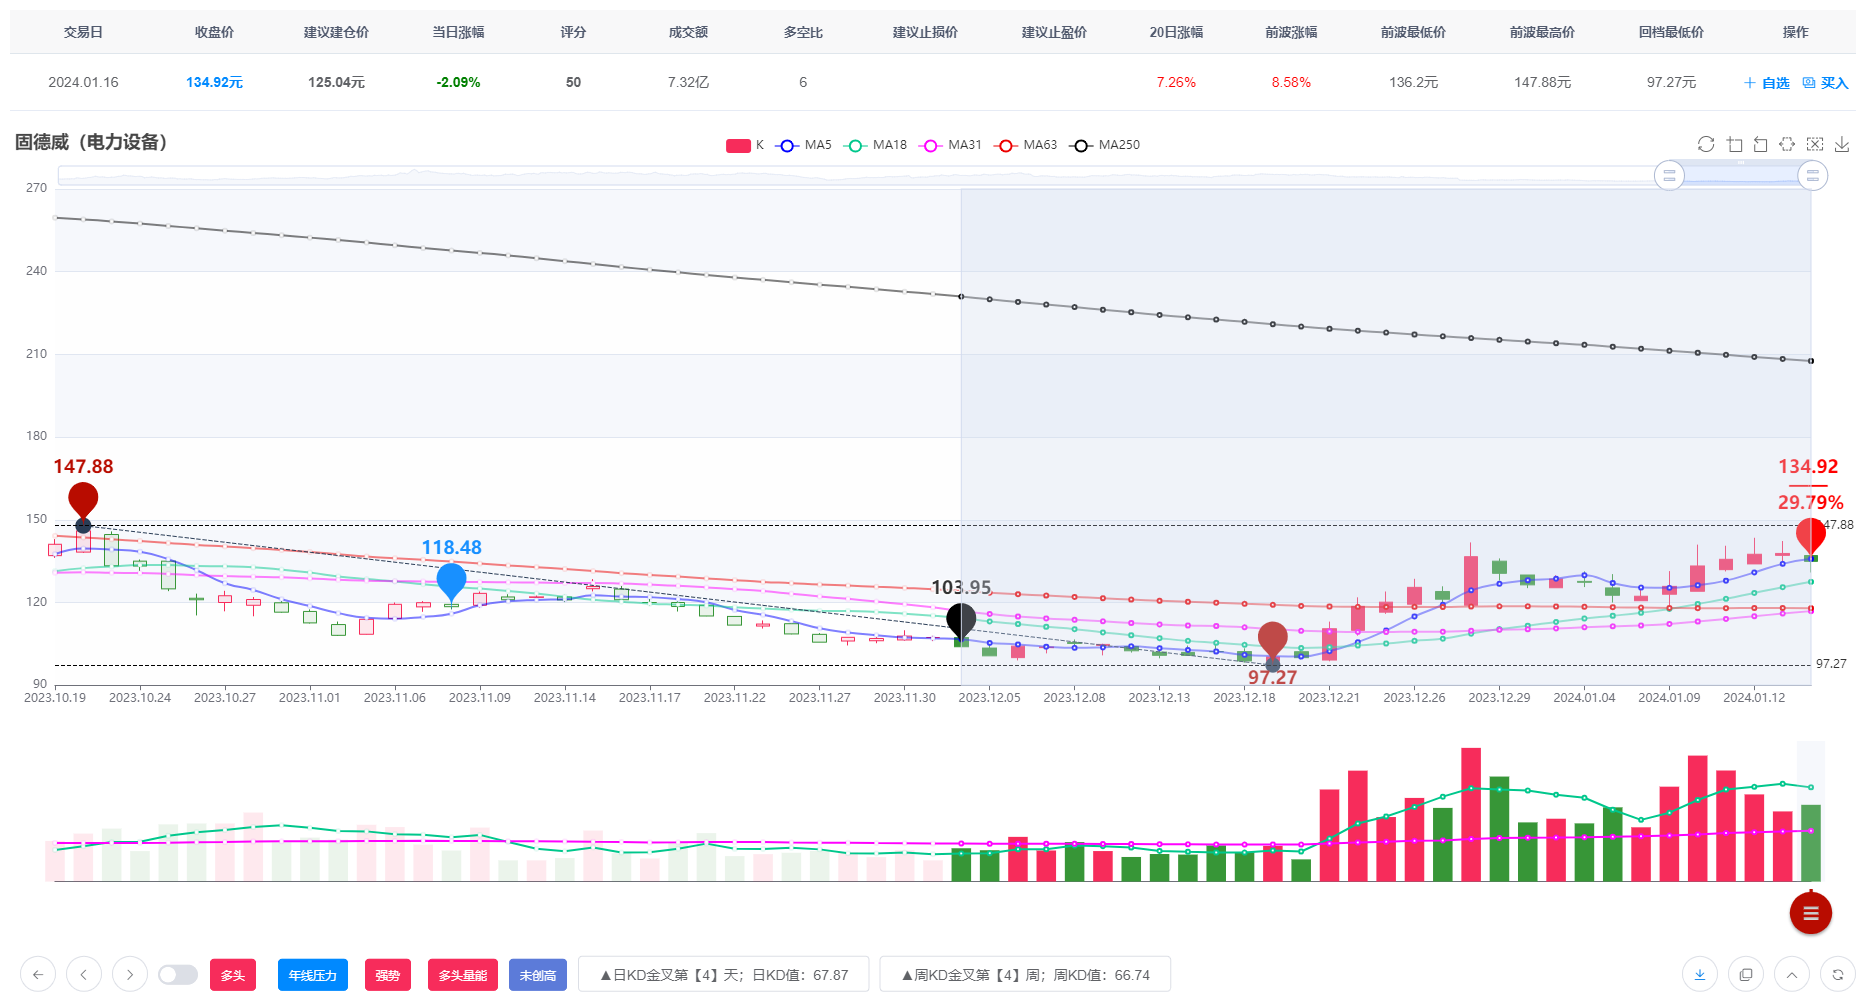Expand the 日KD金叉 indicator panel
This screenshot has height=996, width=1866.
click(724, 975)
